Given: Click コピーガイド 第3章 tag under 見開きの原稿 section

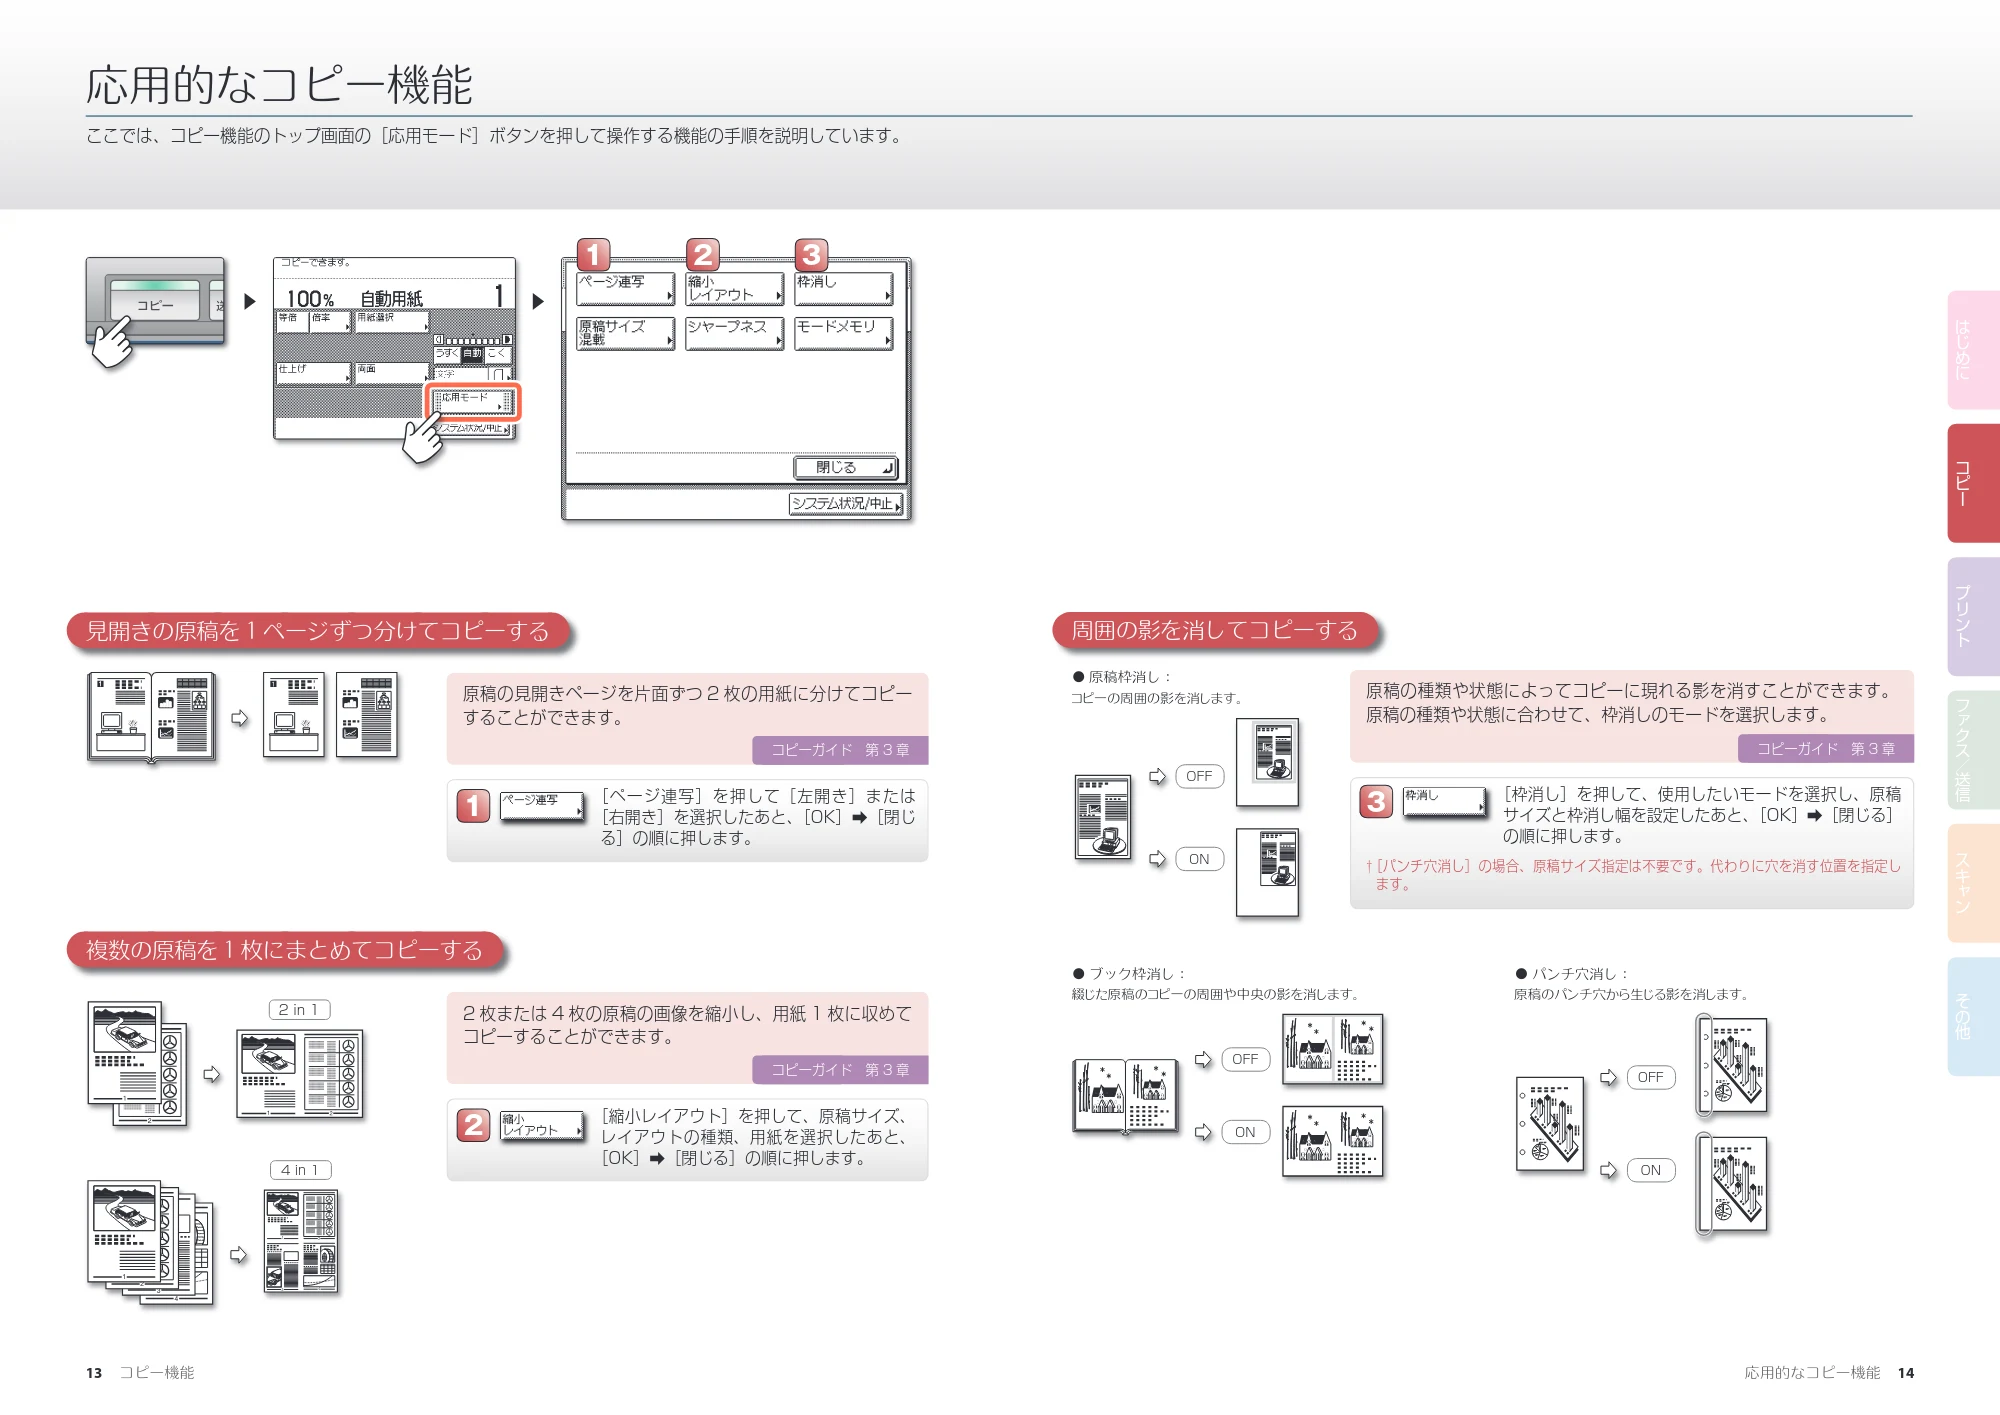Looking at the screenshot, I should pyautogui.click(x=840, y=750).
